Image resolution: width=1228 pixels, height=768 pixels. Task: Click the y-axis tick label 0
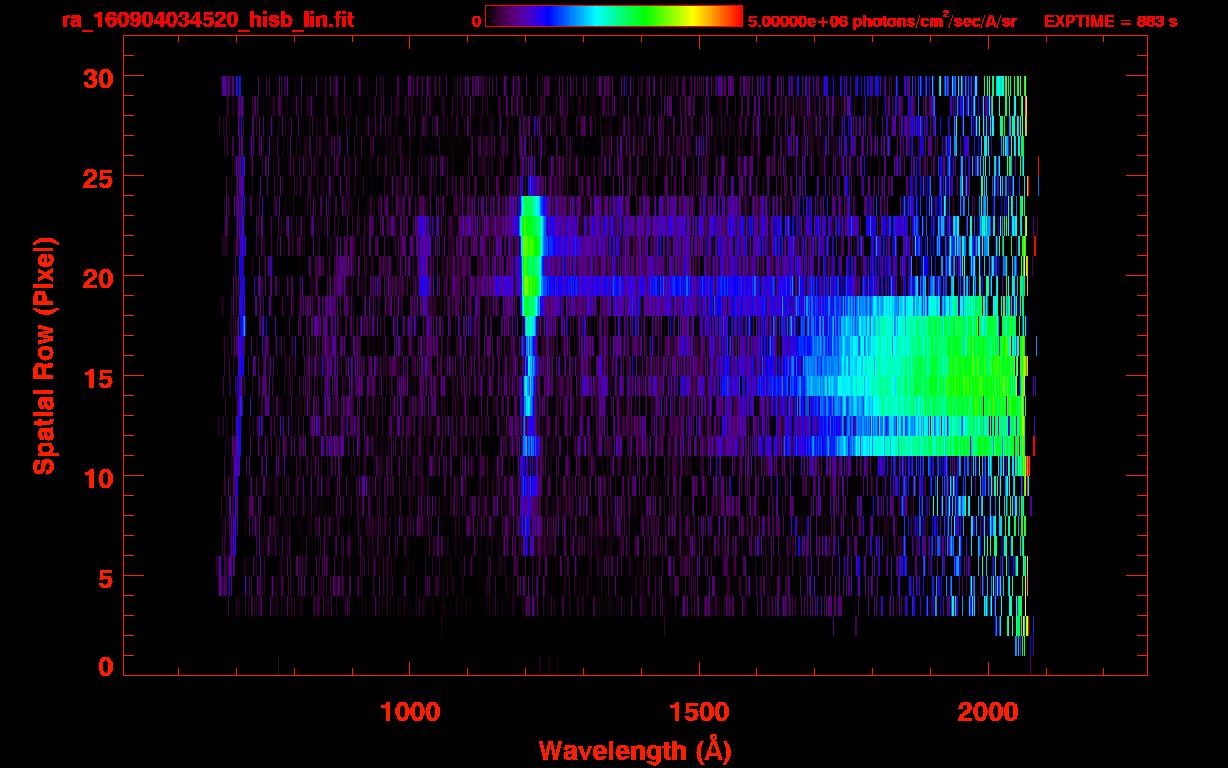104,667
